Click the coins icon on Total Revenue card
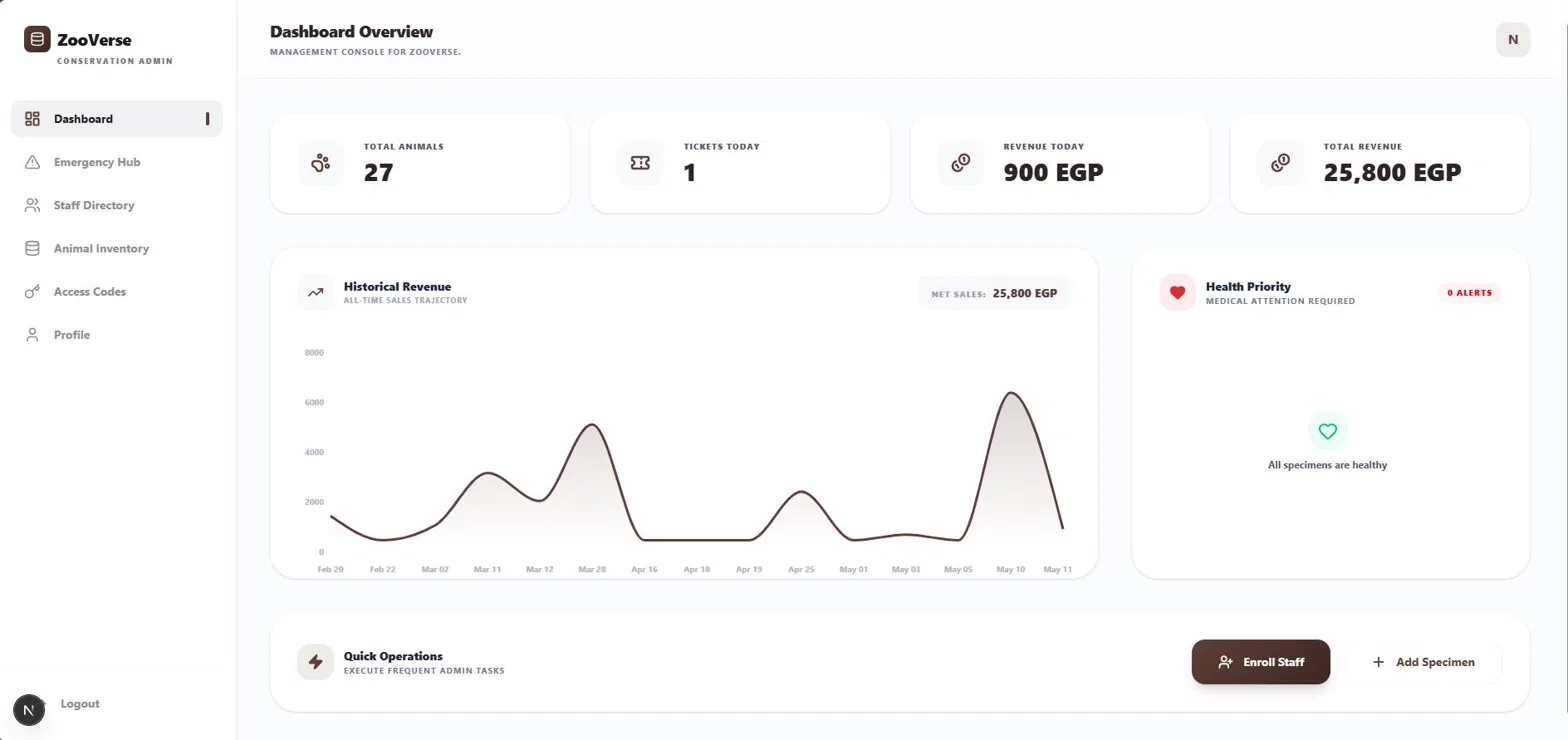Image resolution: width=1568 pixels, height=740 pixels. coord(1280,163)
